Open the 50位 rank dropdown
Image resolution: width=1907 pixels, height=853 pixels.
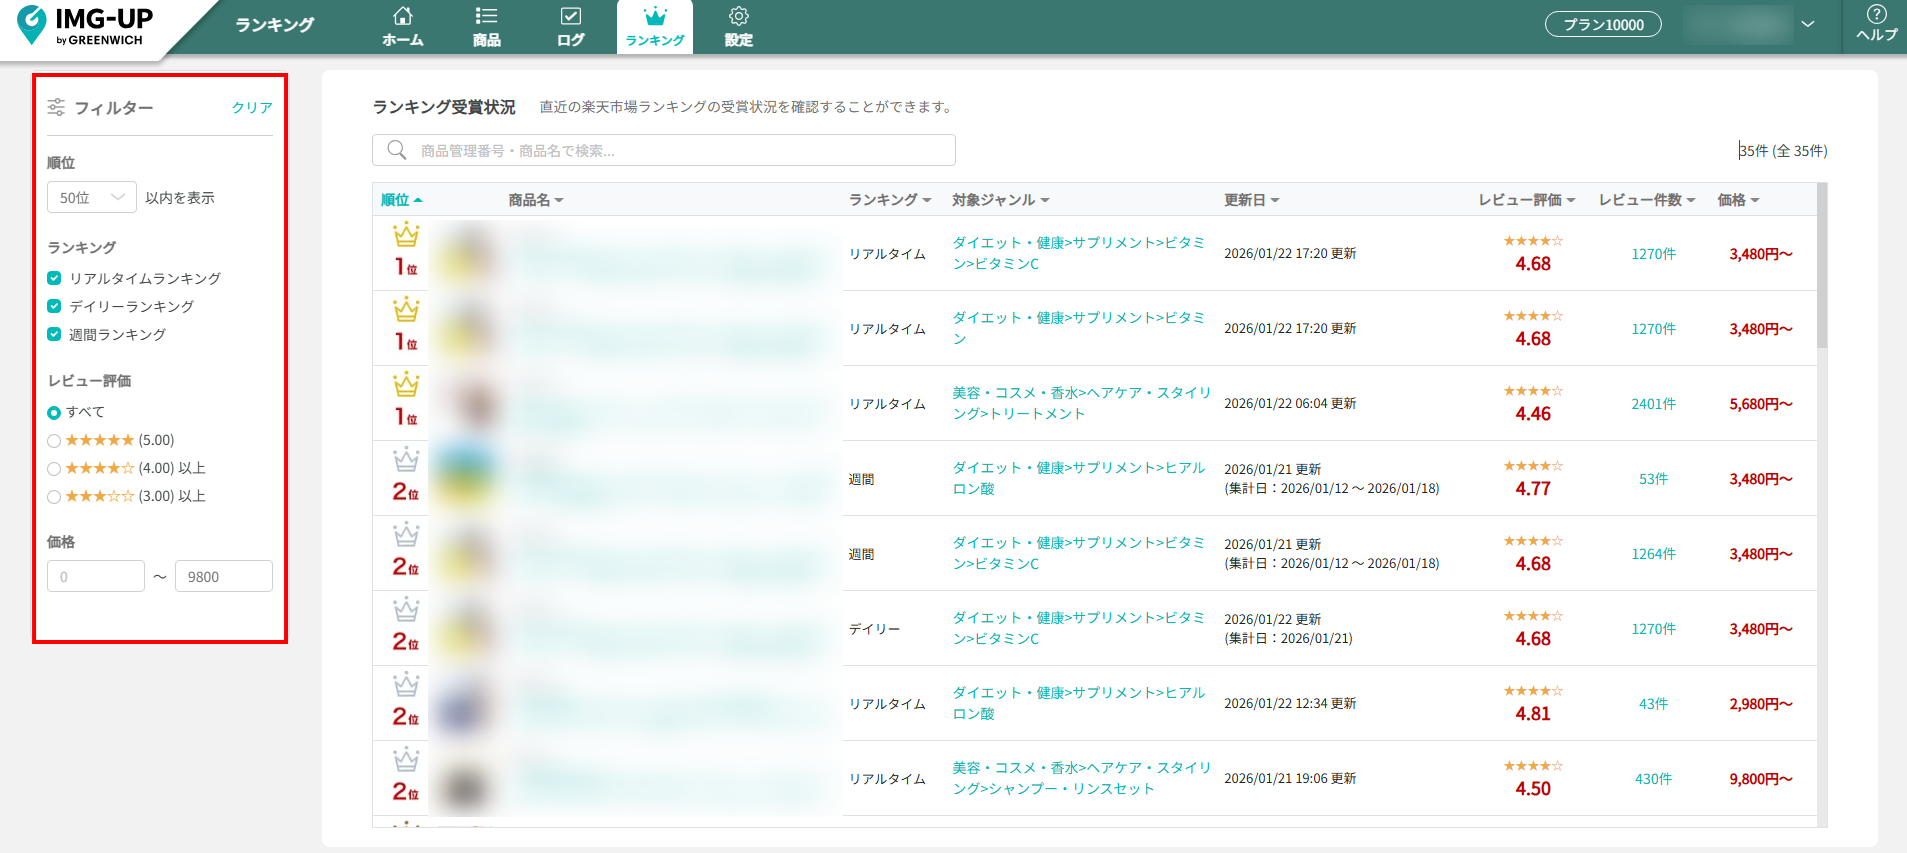pyautogui.click(x=91, y=197)
